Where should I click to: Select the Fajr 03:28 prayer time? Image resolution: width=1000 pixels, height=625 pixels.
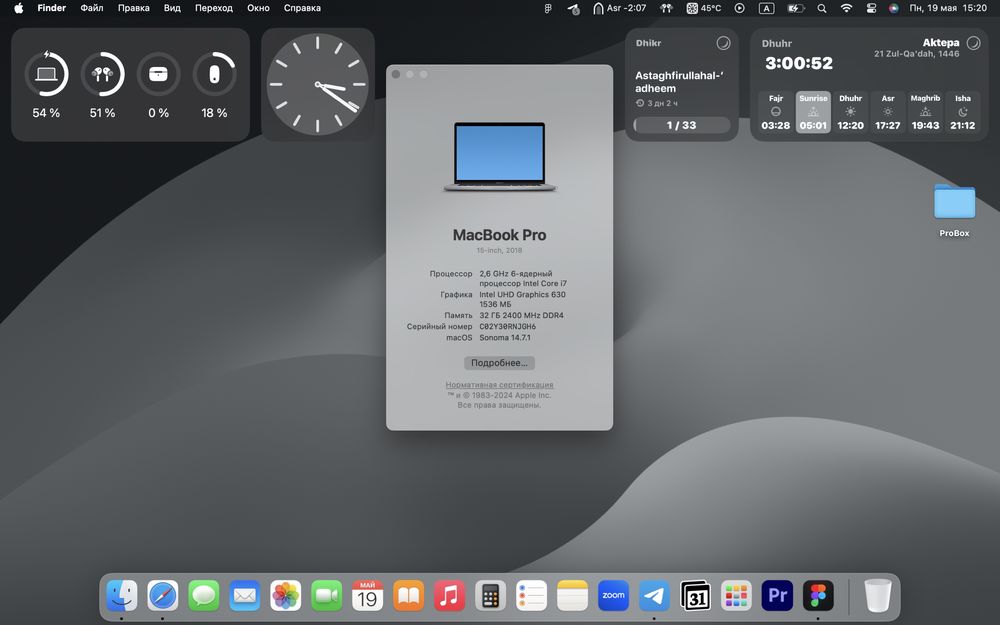tap(776, 112)
